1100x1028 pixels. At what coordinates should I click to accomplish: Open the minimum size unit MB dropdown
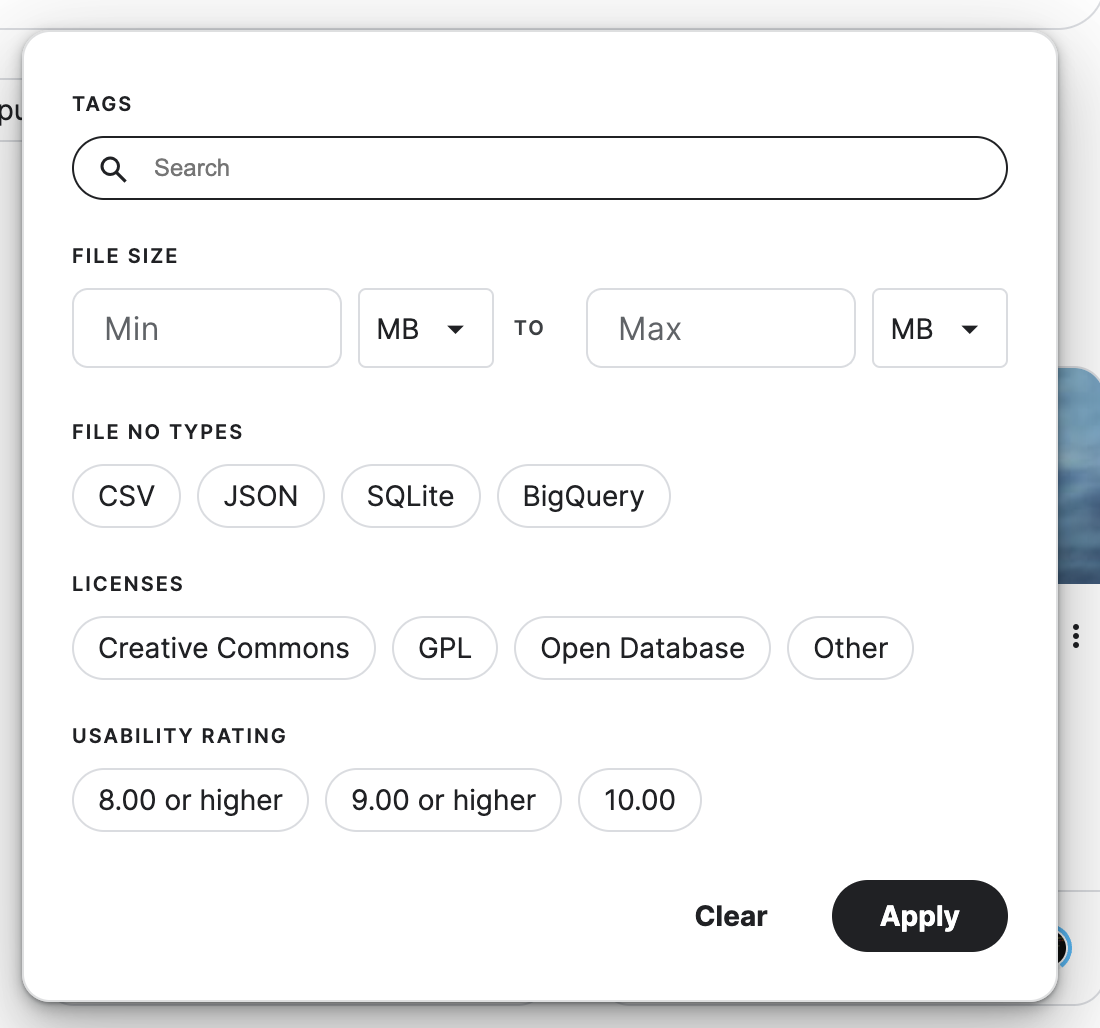(x=426, y=328)
